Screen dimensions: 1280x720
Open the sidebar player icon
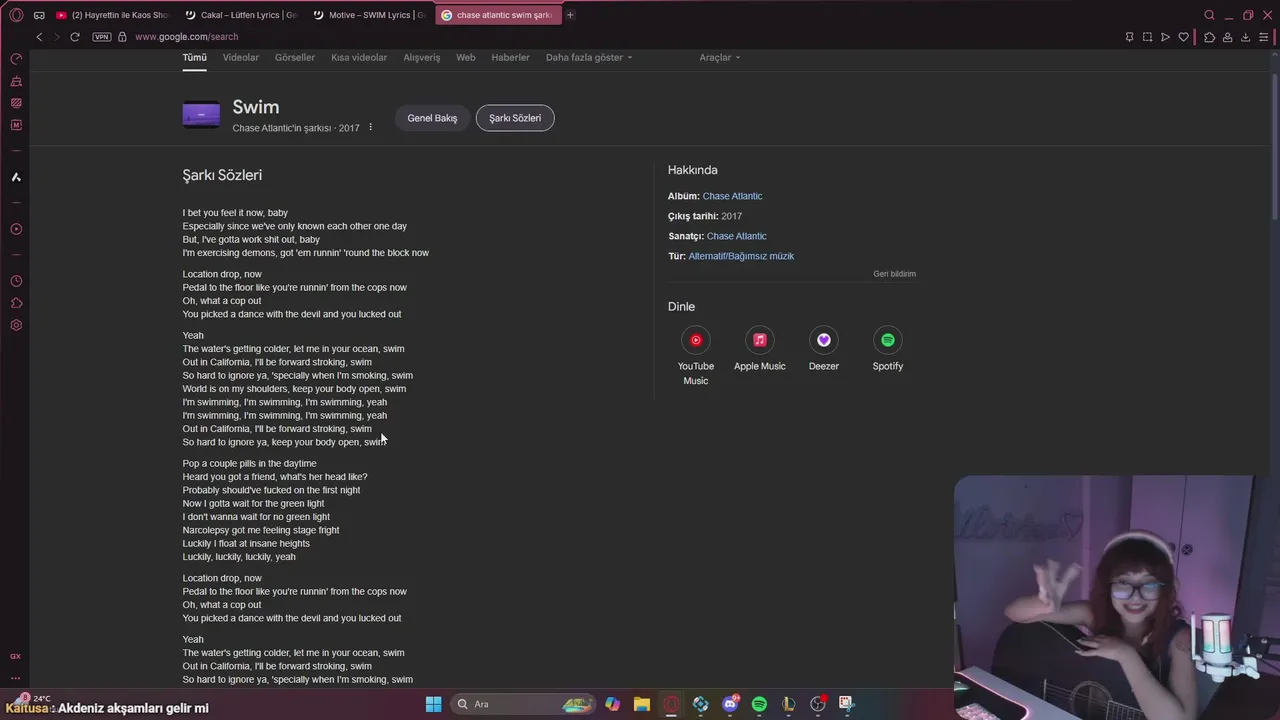16,229
